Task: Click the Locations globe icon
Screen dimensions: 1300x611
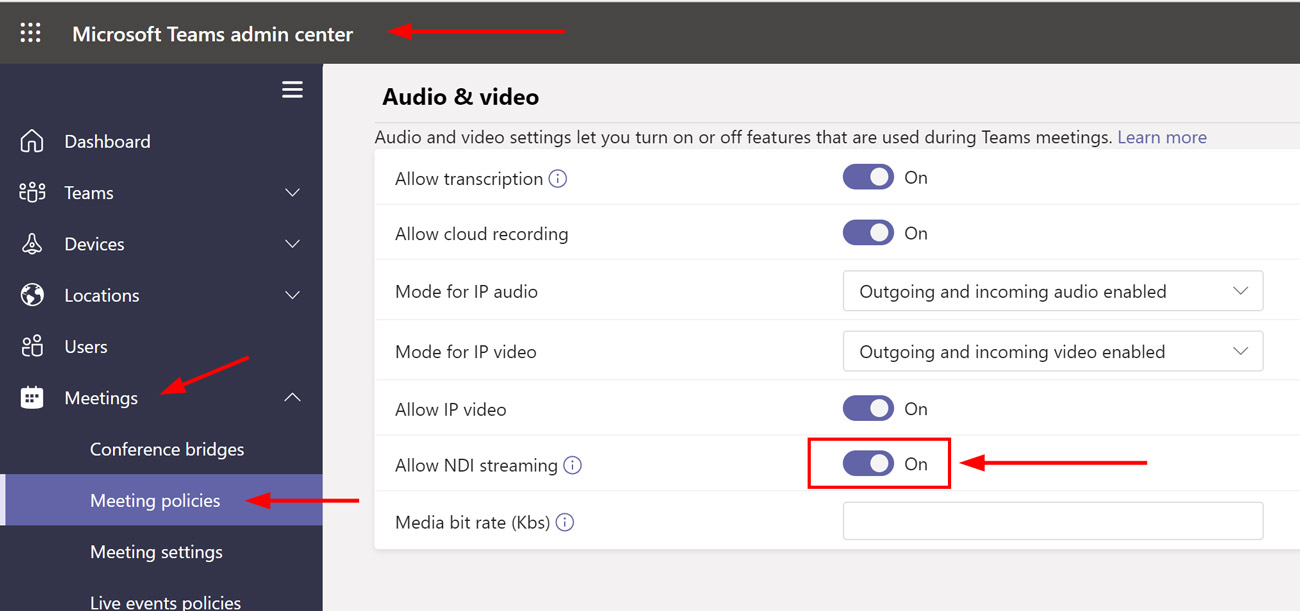Action: click(x=32, y=295)
